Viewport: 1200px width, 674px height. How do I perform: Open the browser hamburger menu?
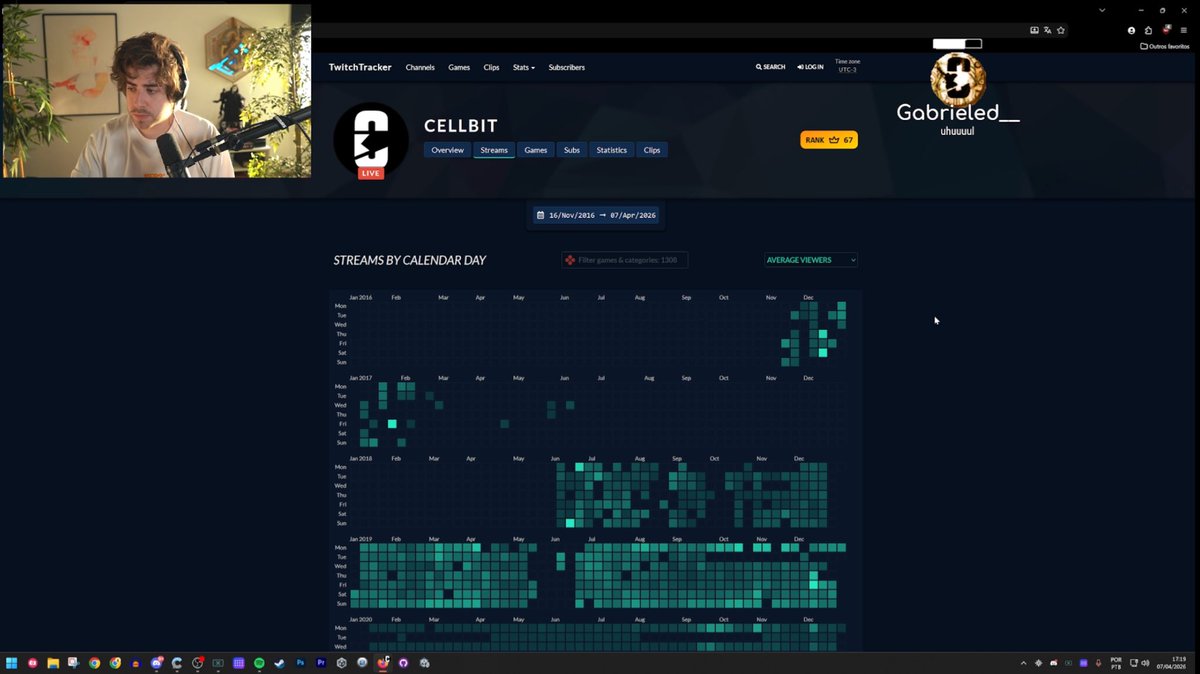tap(1184, 30)
